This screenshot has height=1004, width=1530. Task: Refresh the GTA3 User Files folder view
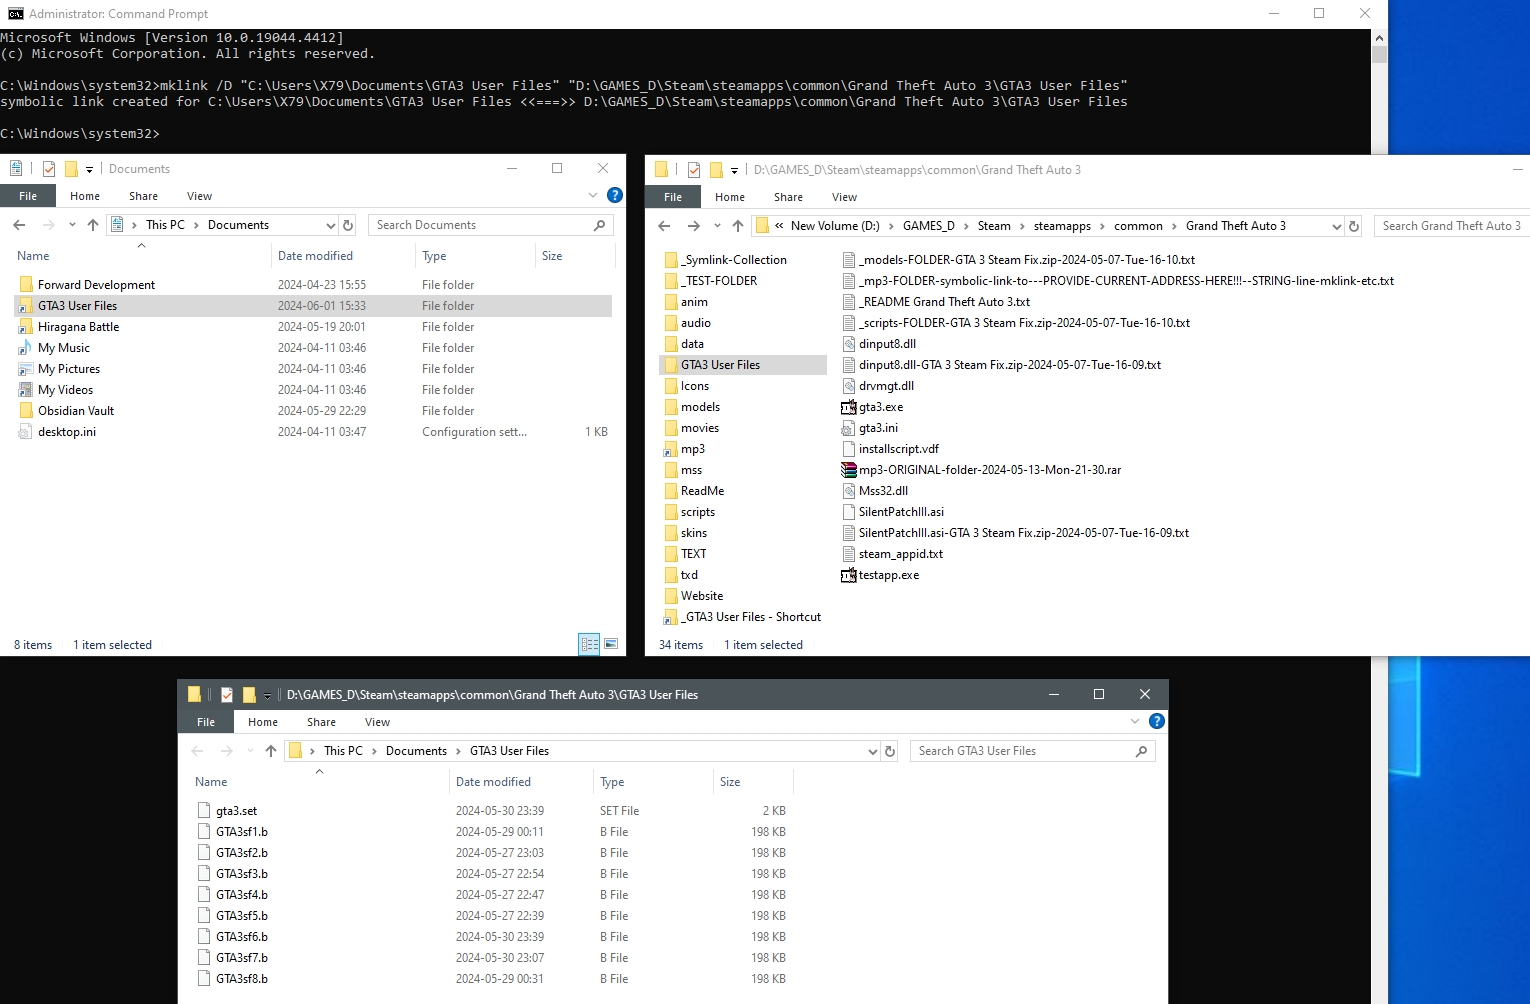890,751
